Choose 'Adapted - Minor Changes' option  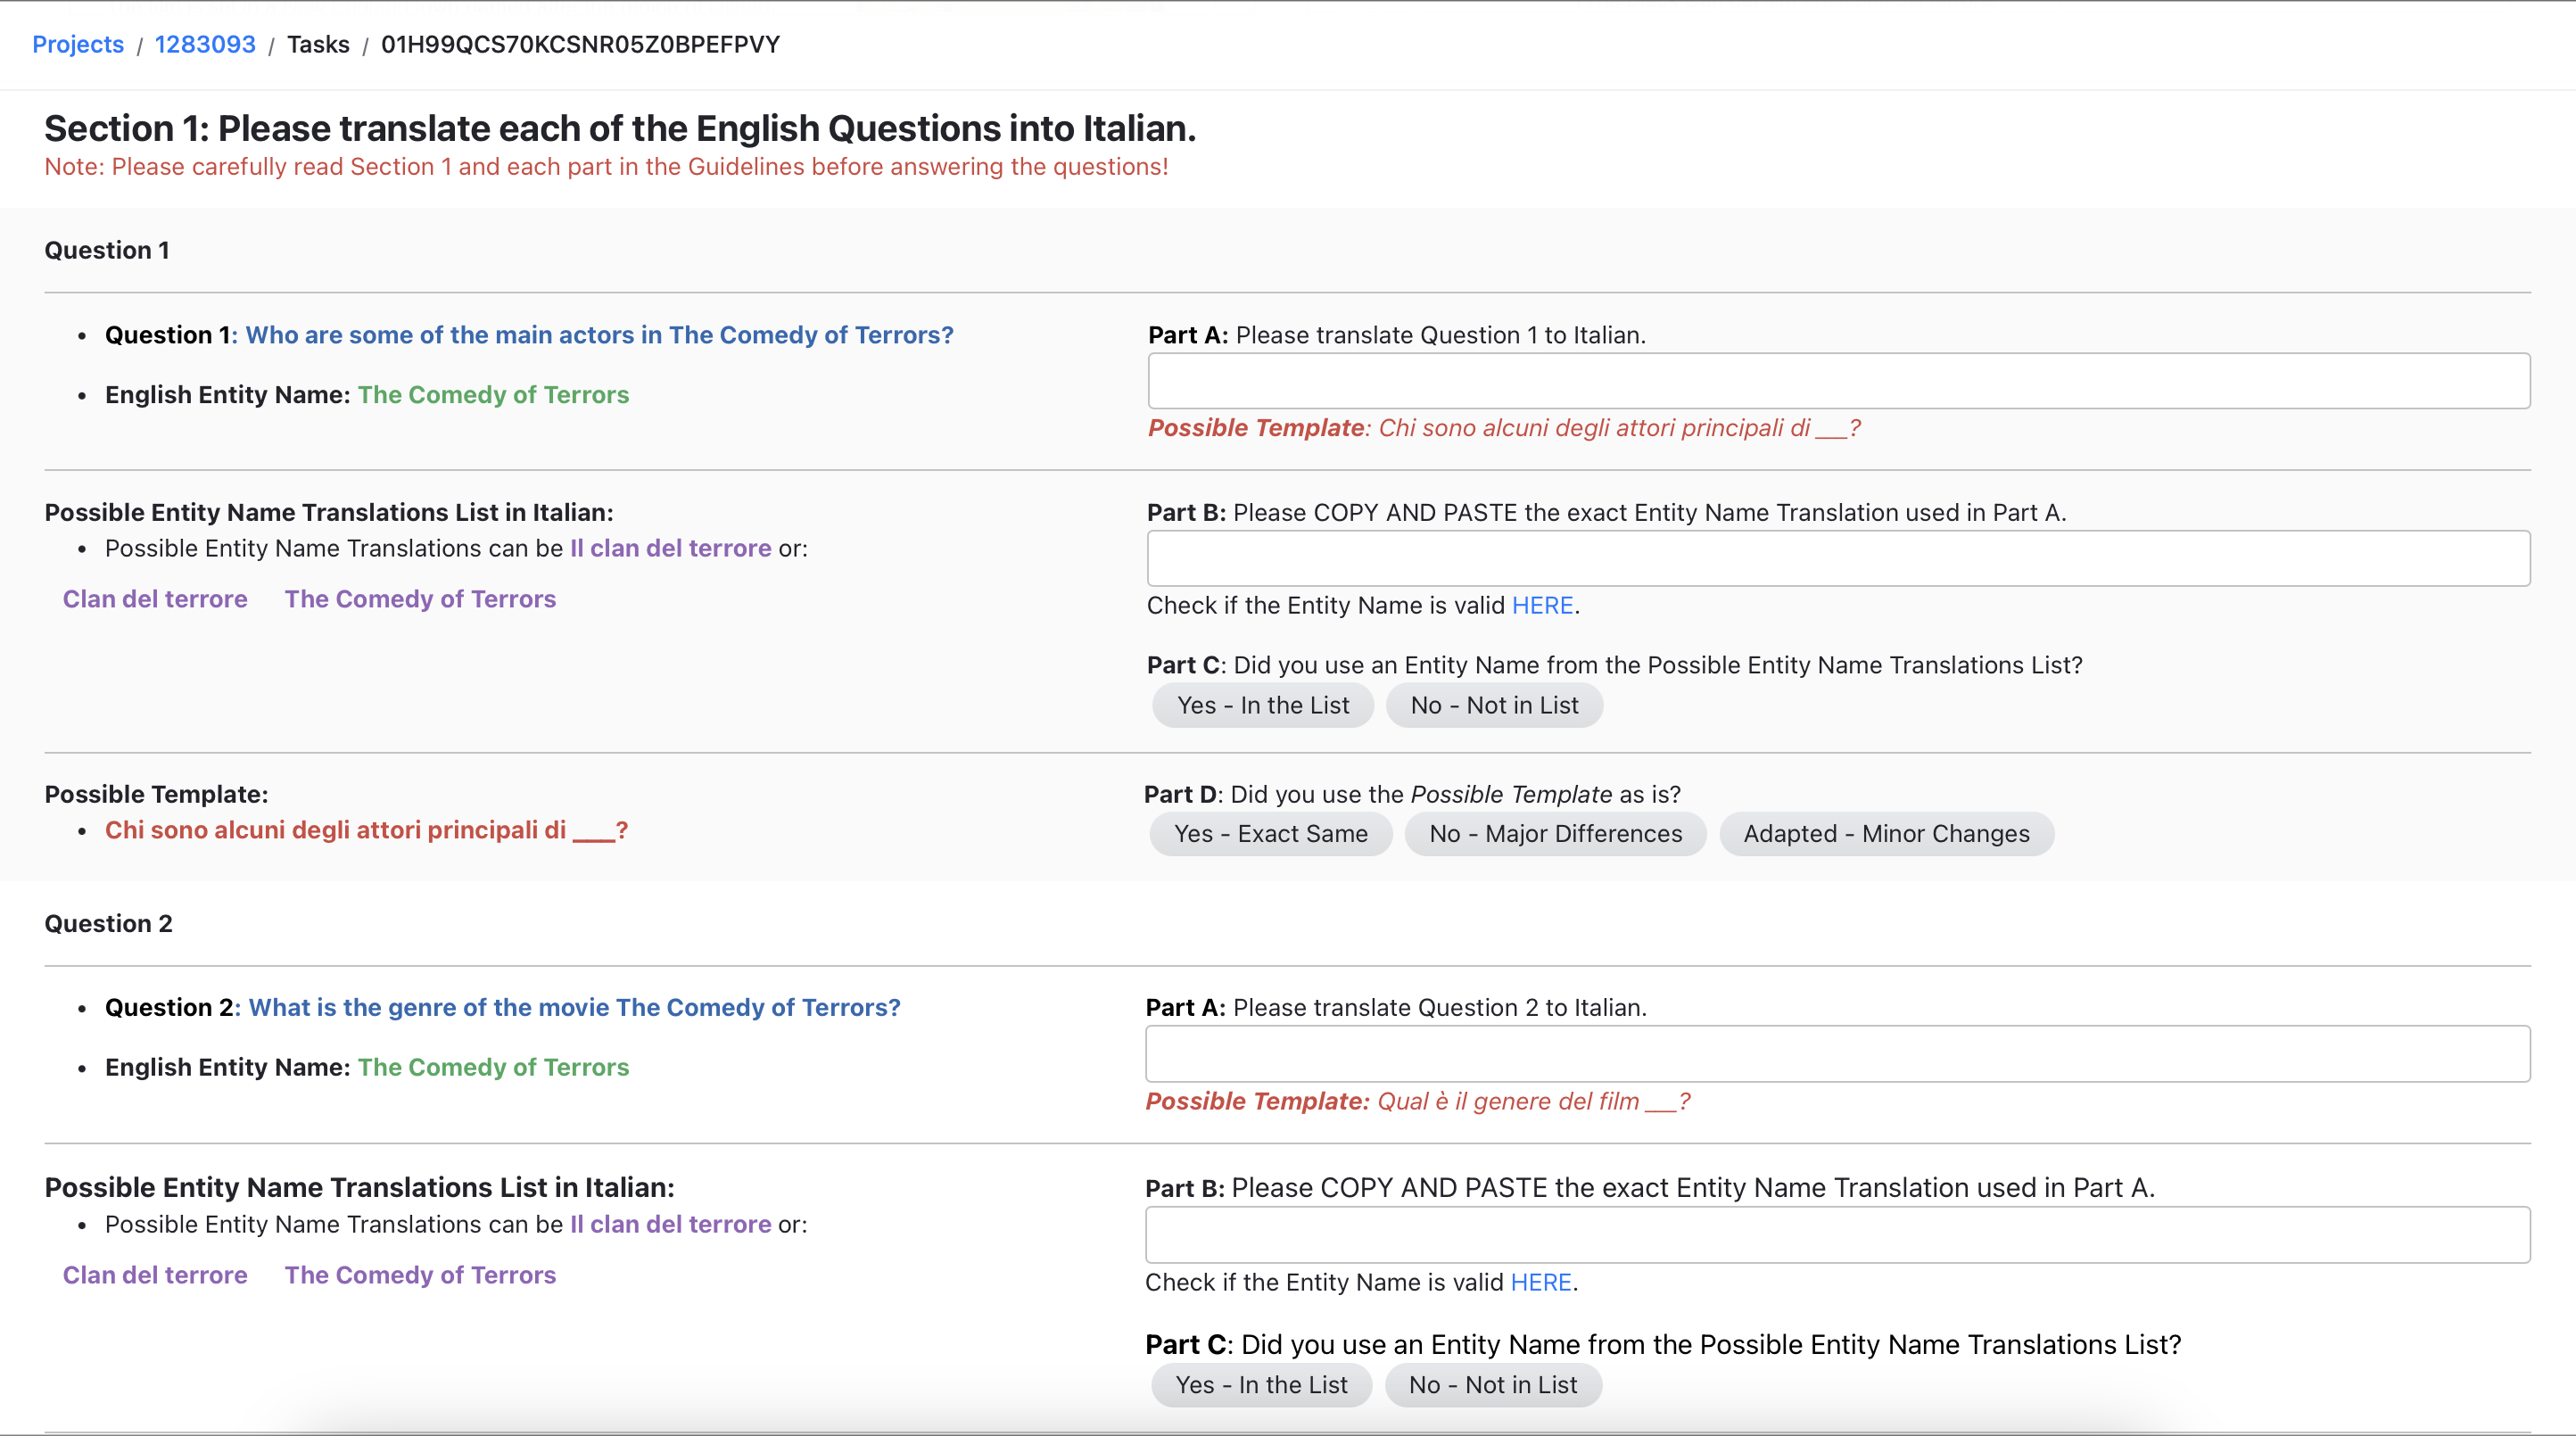point(1886,833)
